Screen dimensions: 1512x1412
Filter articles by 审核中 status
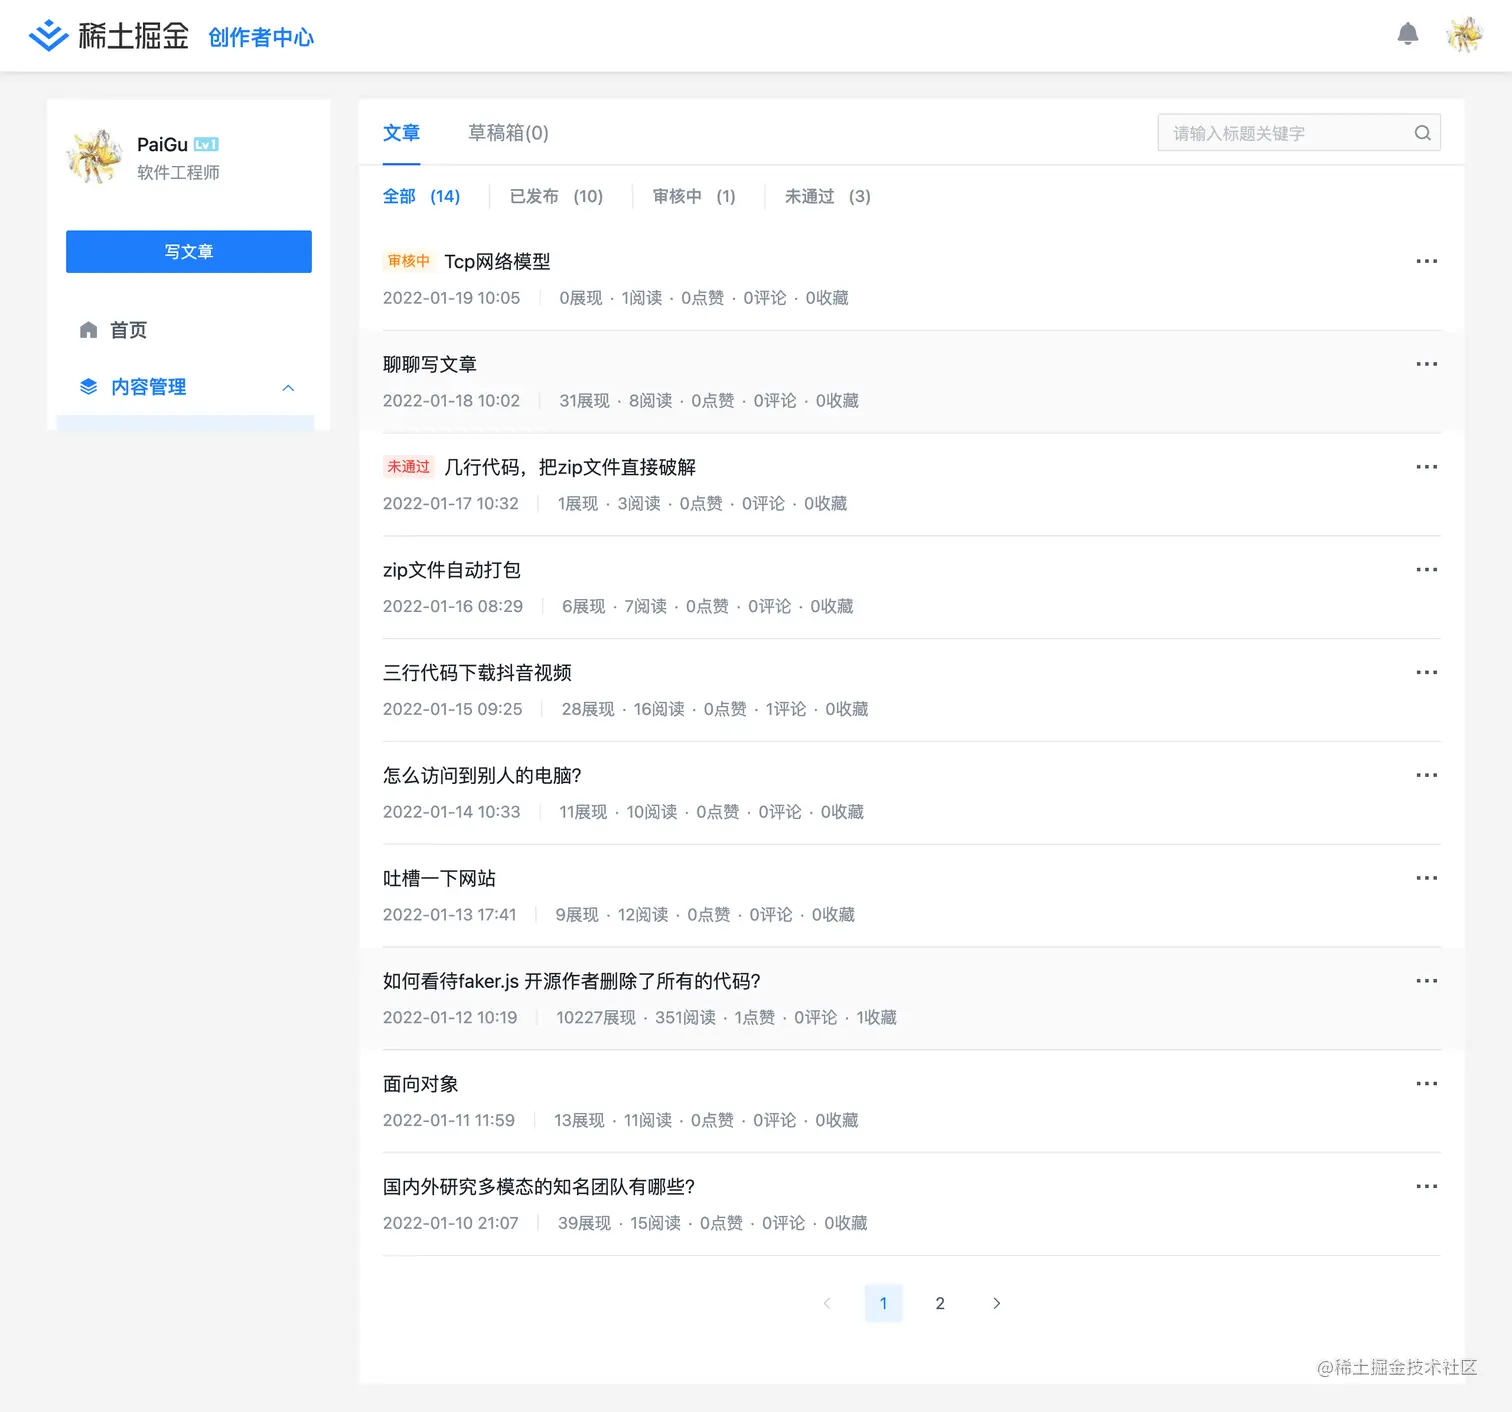point(693,196)
